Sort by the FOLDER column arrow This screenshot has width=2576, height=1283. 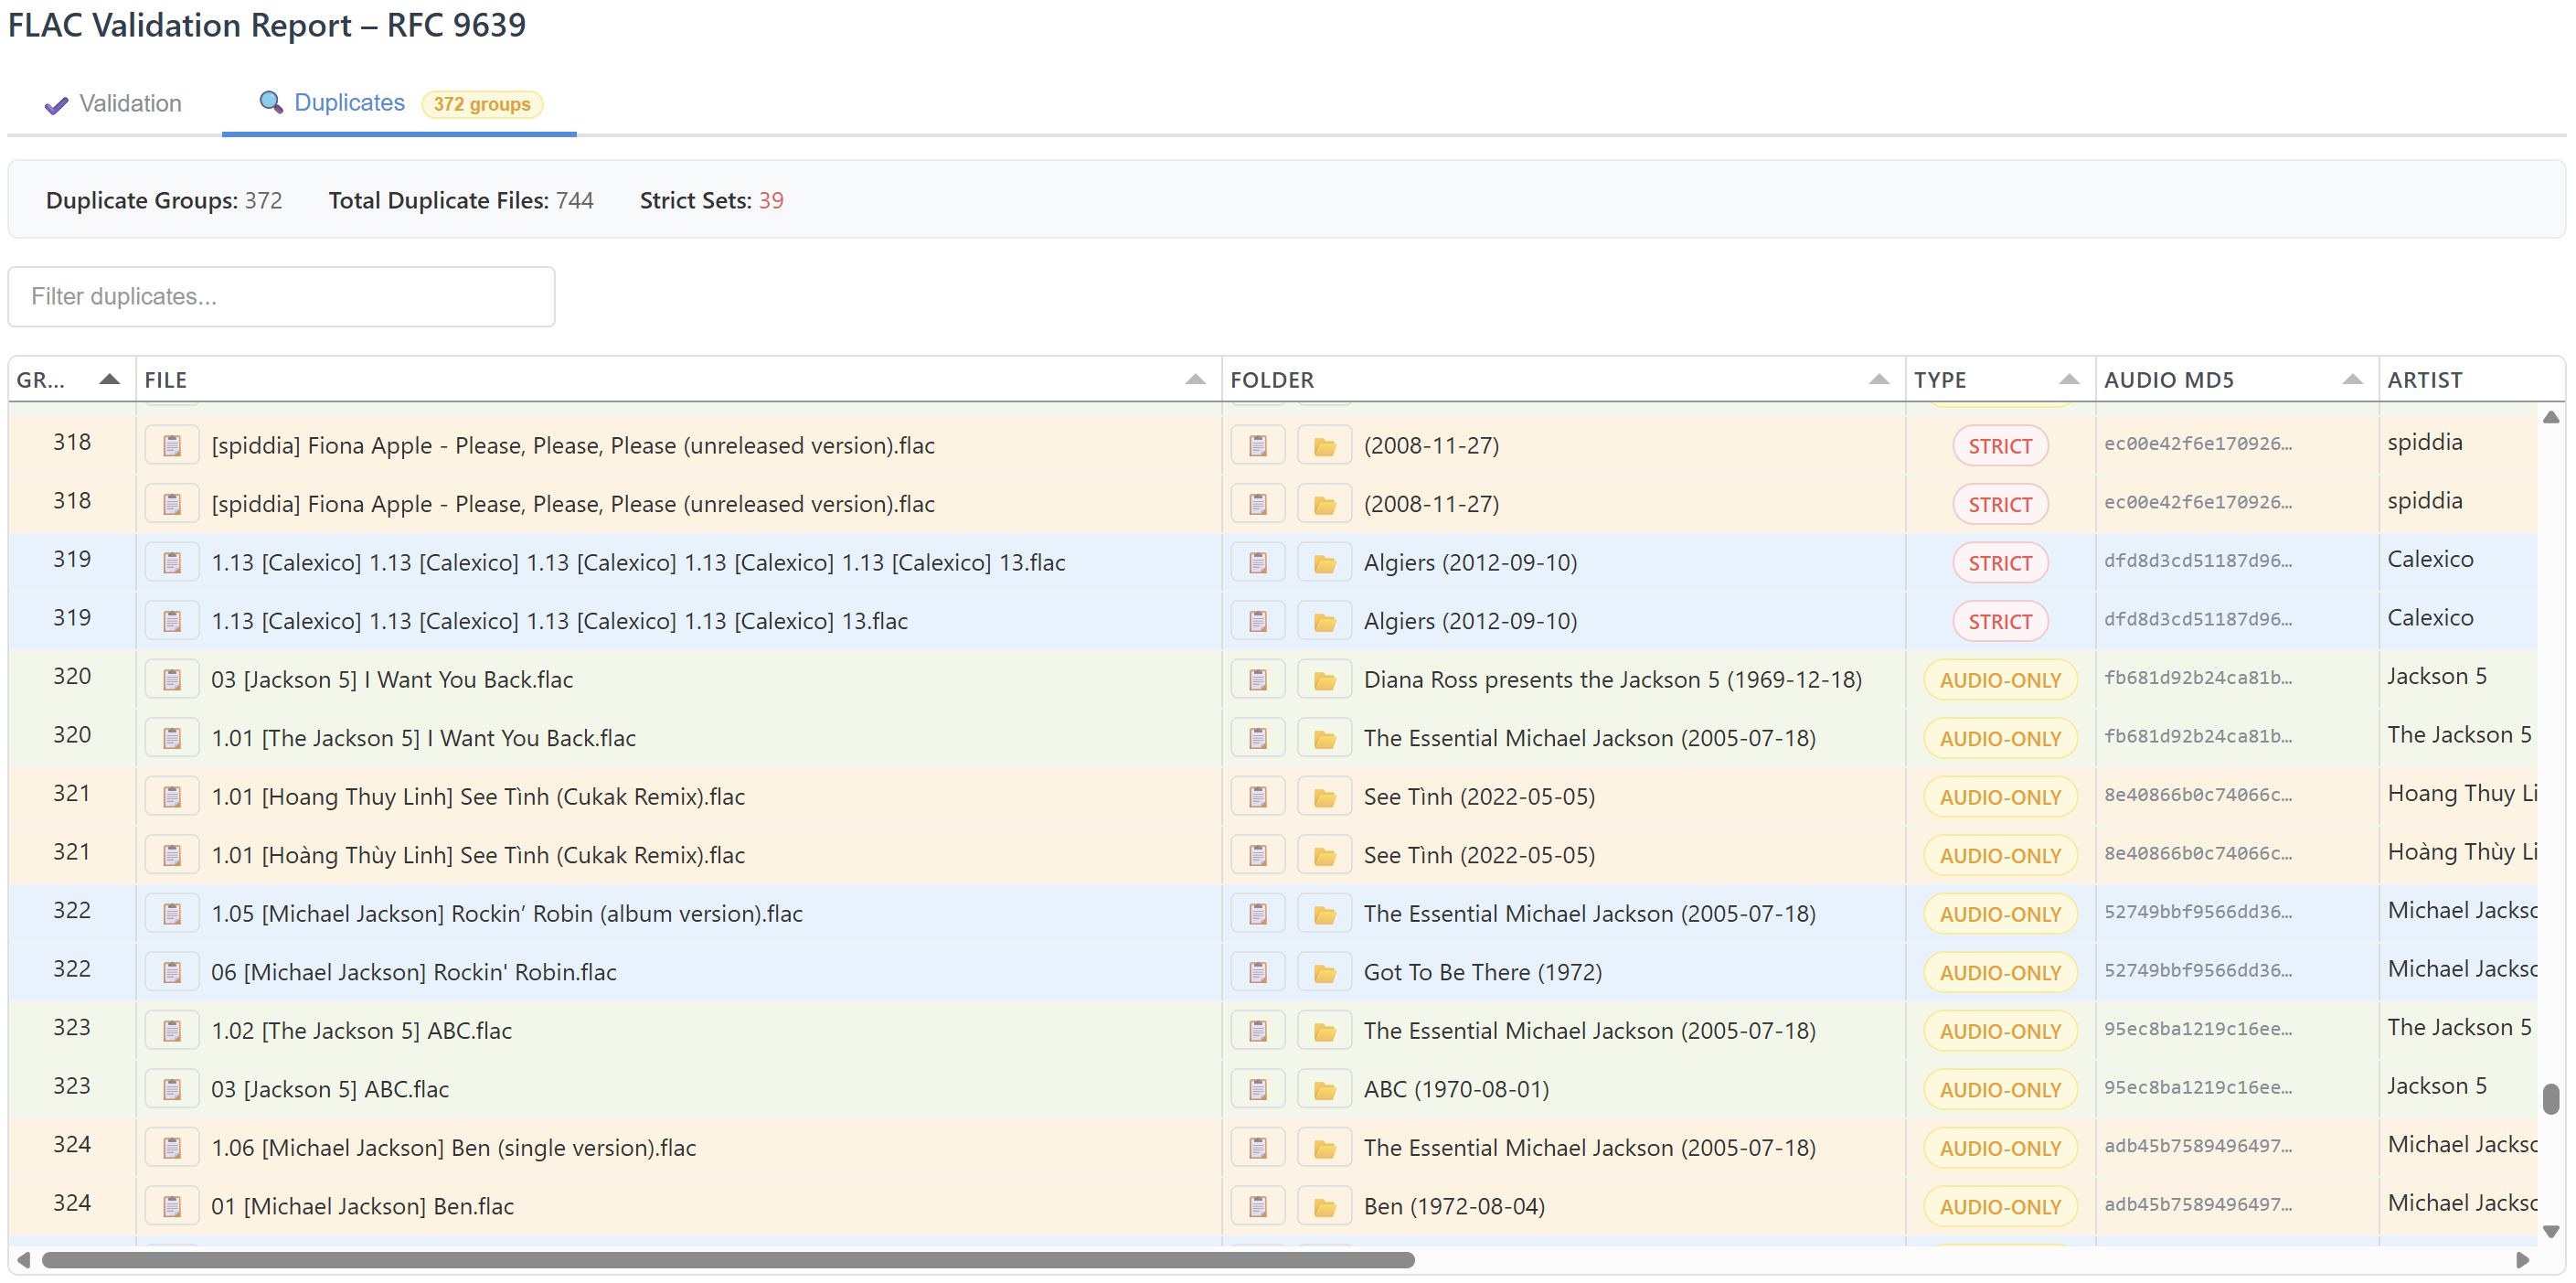pos(1879,379)
